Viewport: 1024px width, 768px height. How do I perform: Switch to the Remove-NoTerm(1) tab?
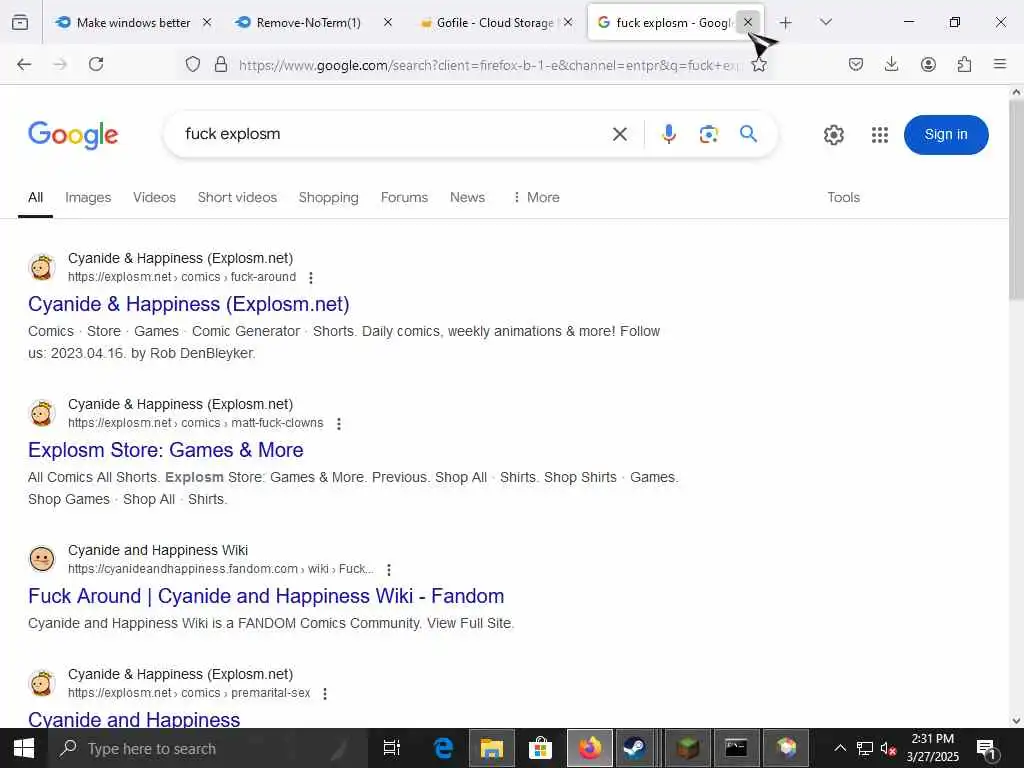coord(308,23)
